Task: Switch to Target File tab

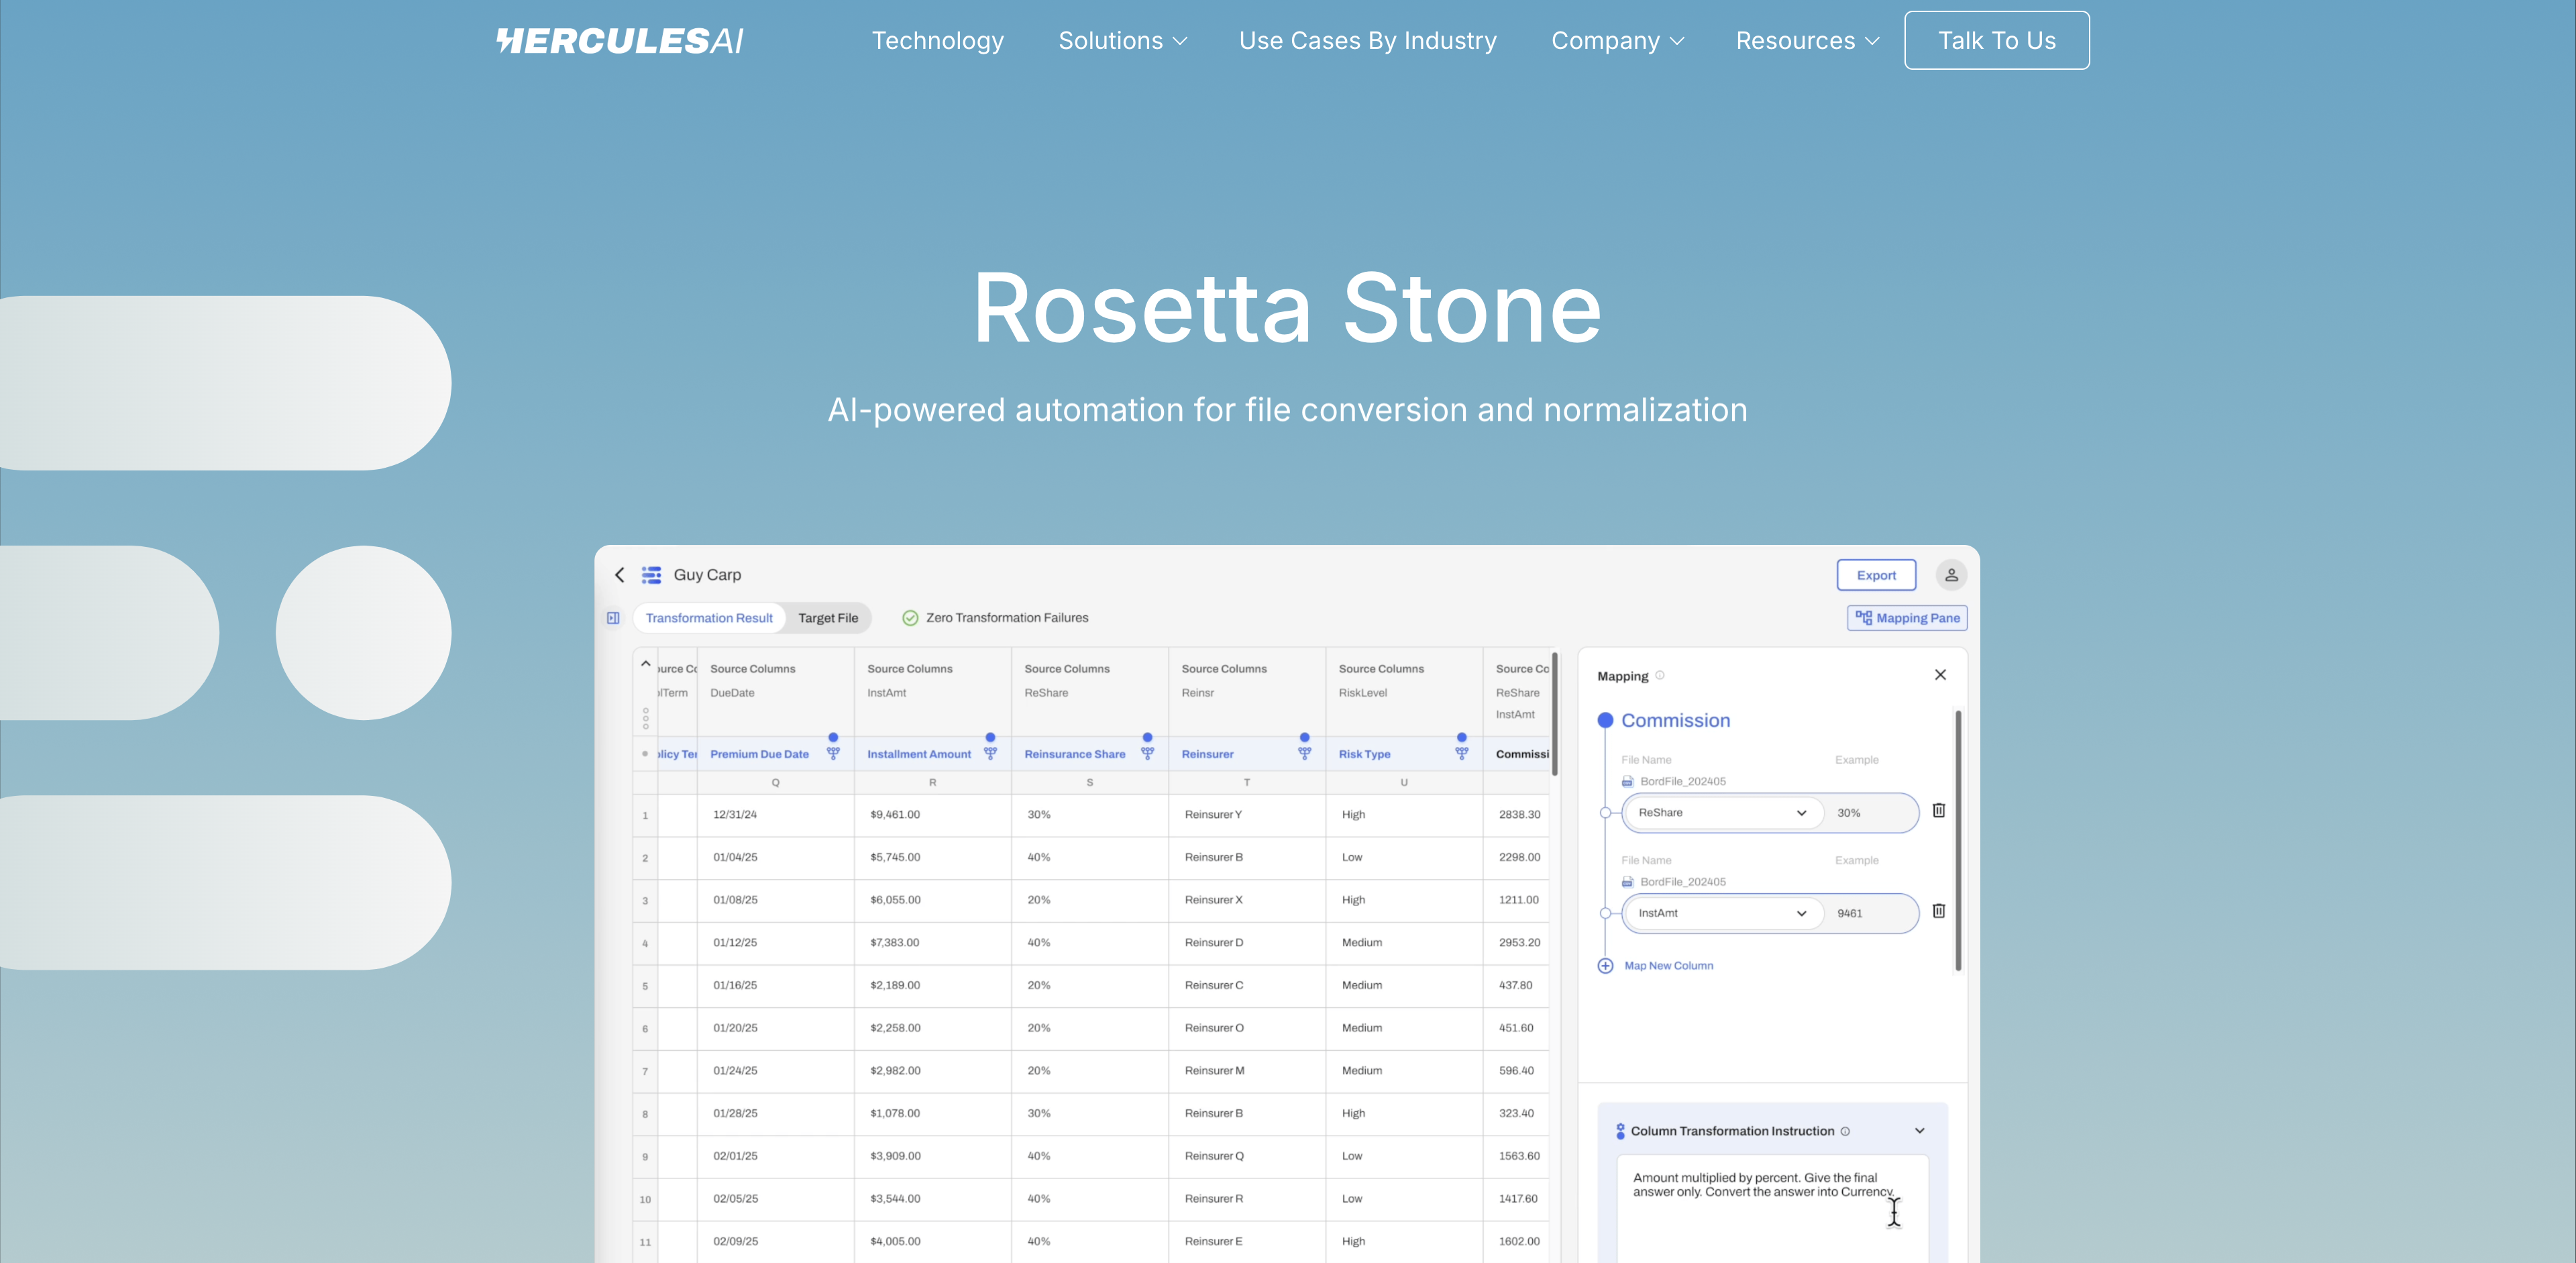Action: click(828, 618)
